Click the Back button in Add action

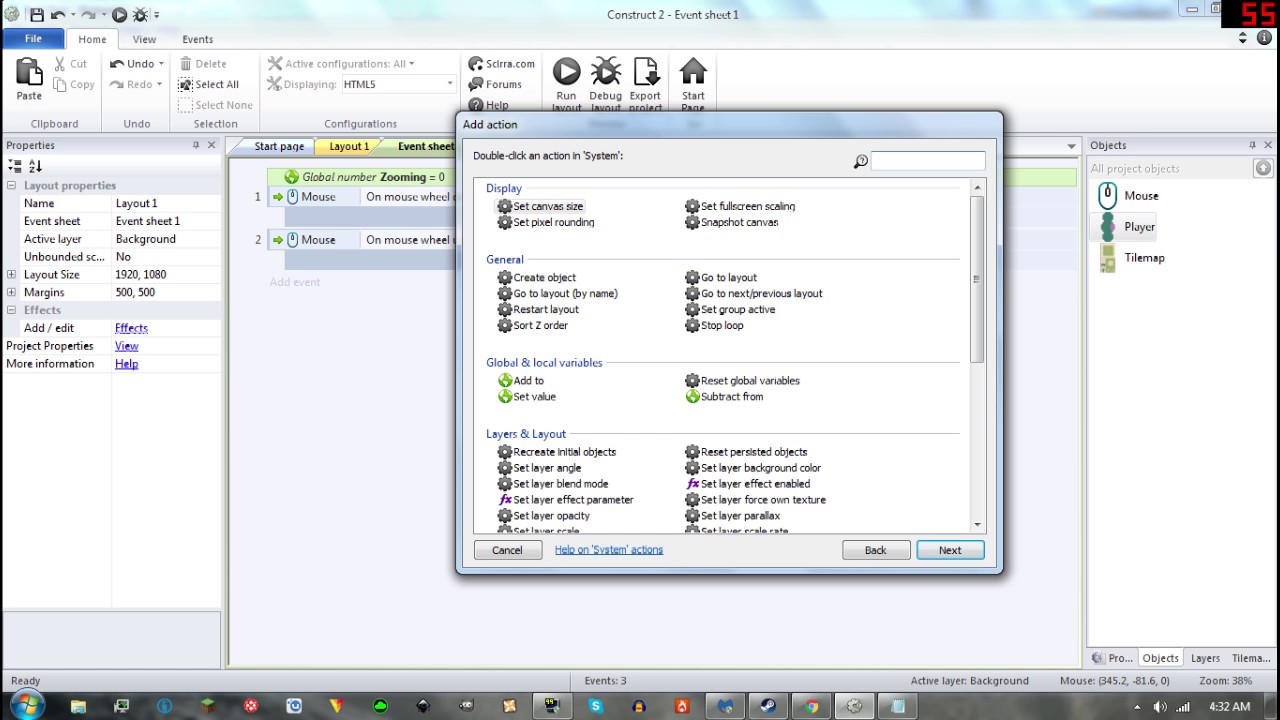[875, 550]
